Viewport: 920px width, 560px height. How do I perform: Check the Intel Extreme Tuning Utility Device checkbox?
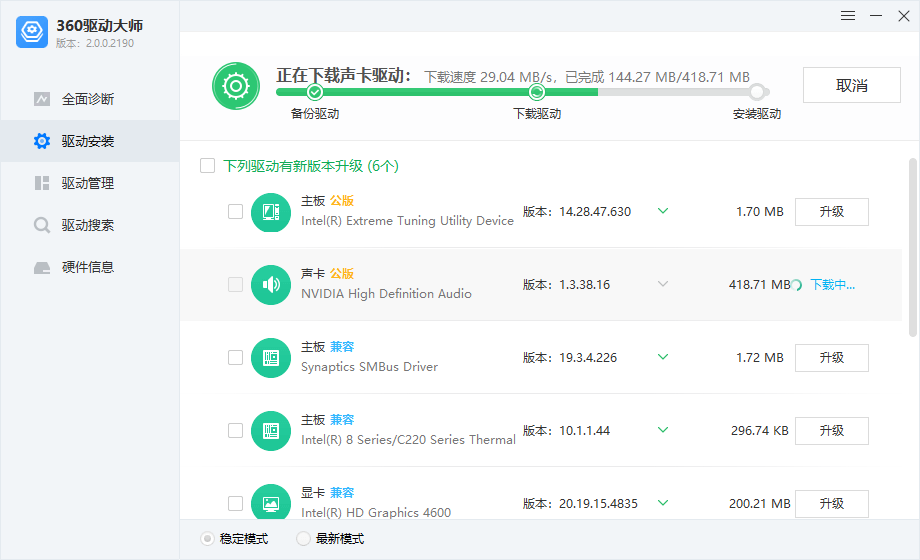click(x=235, y=211)
